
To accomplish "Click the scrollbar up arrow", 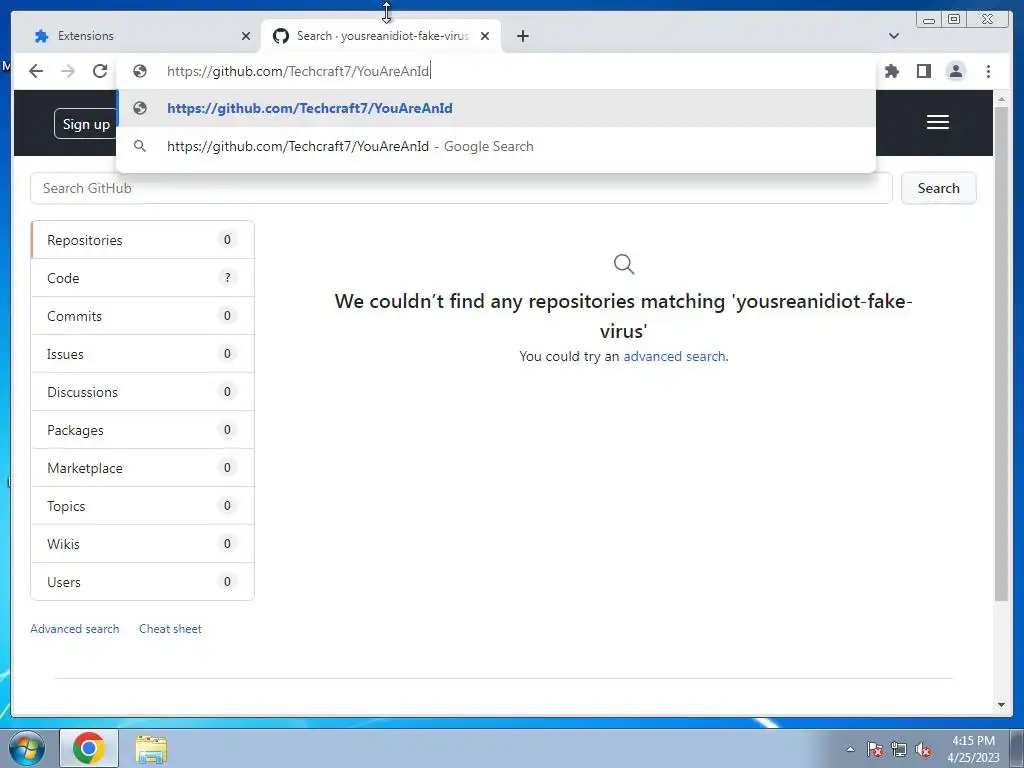I will [1001, 99].
